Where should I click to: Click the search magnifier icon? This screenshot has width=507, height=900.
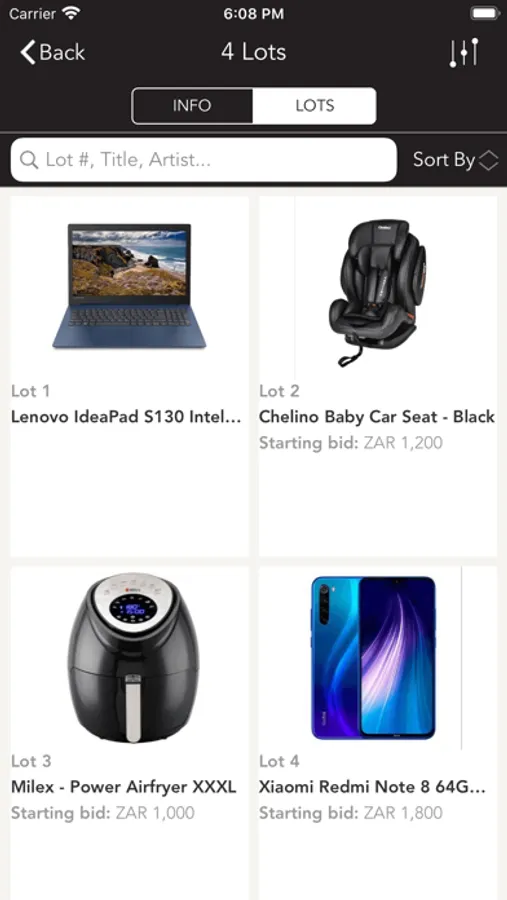(29, 160)
